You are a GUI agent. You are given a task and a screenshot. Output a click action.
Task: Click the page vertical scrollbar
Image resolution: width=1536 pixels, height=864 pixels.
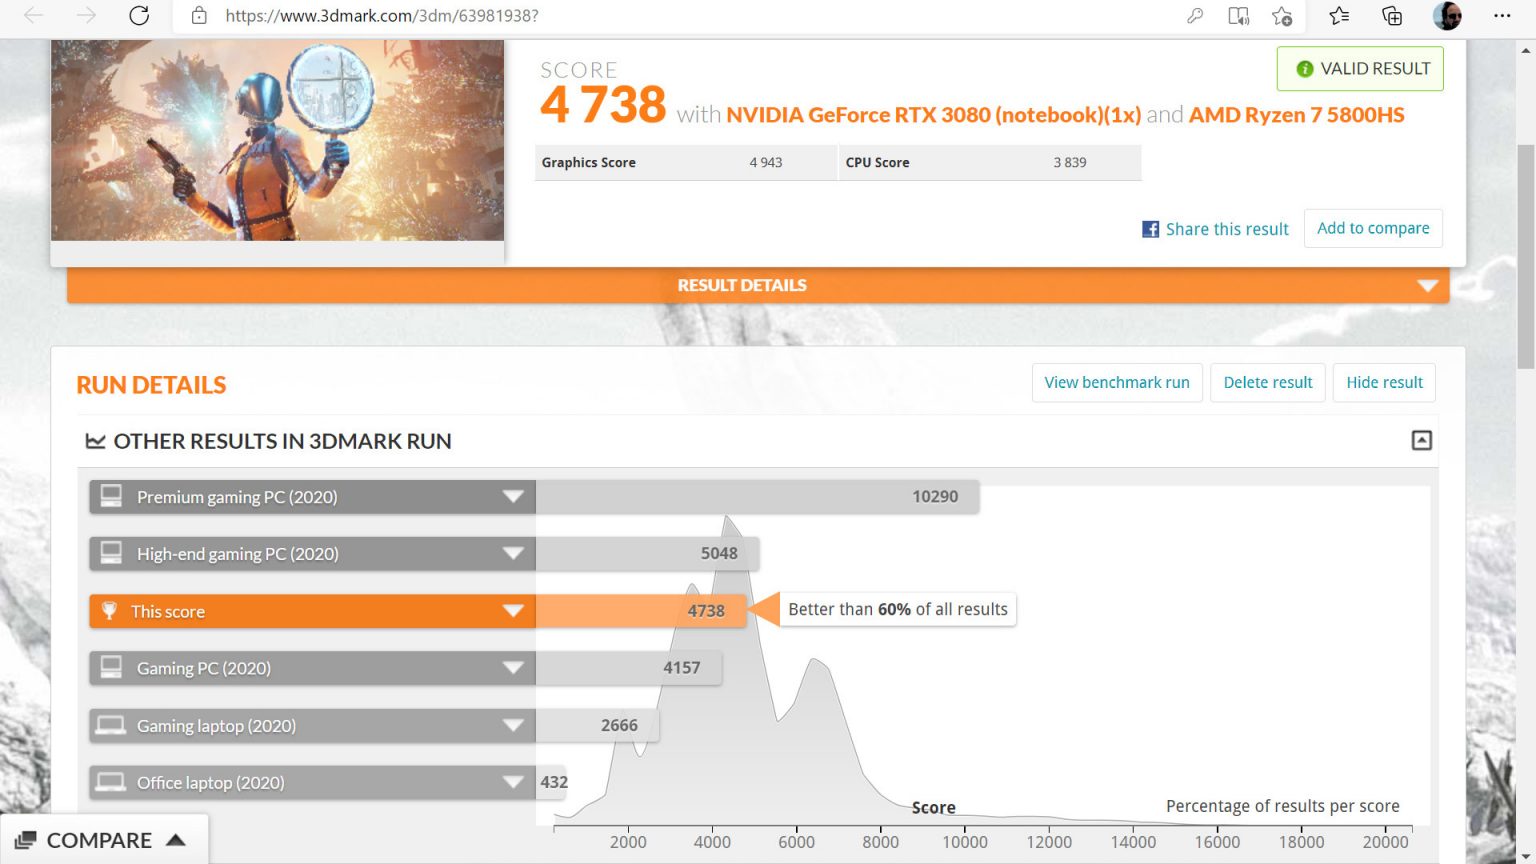point(1526,256)
